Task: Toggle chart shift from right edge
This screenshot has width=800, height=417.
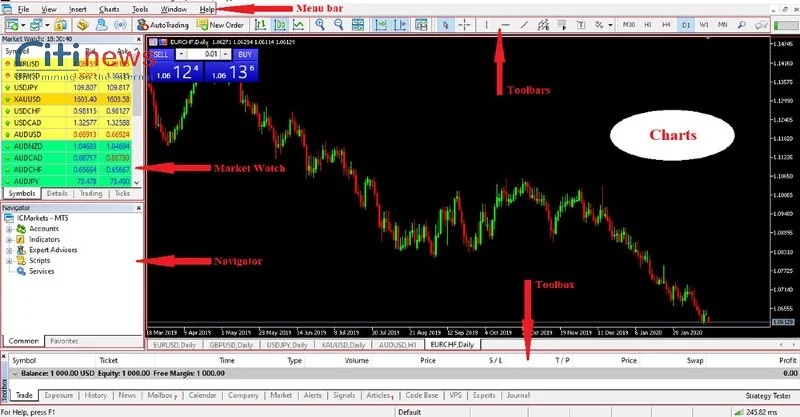Action: point(400,24)
